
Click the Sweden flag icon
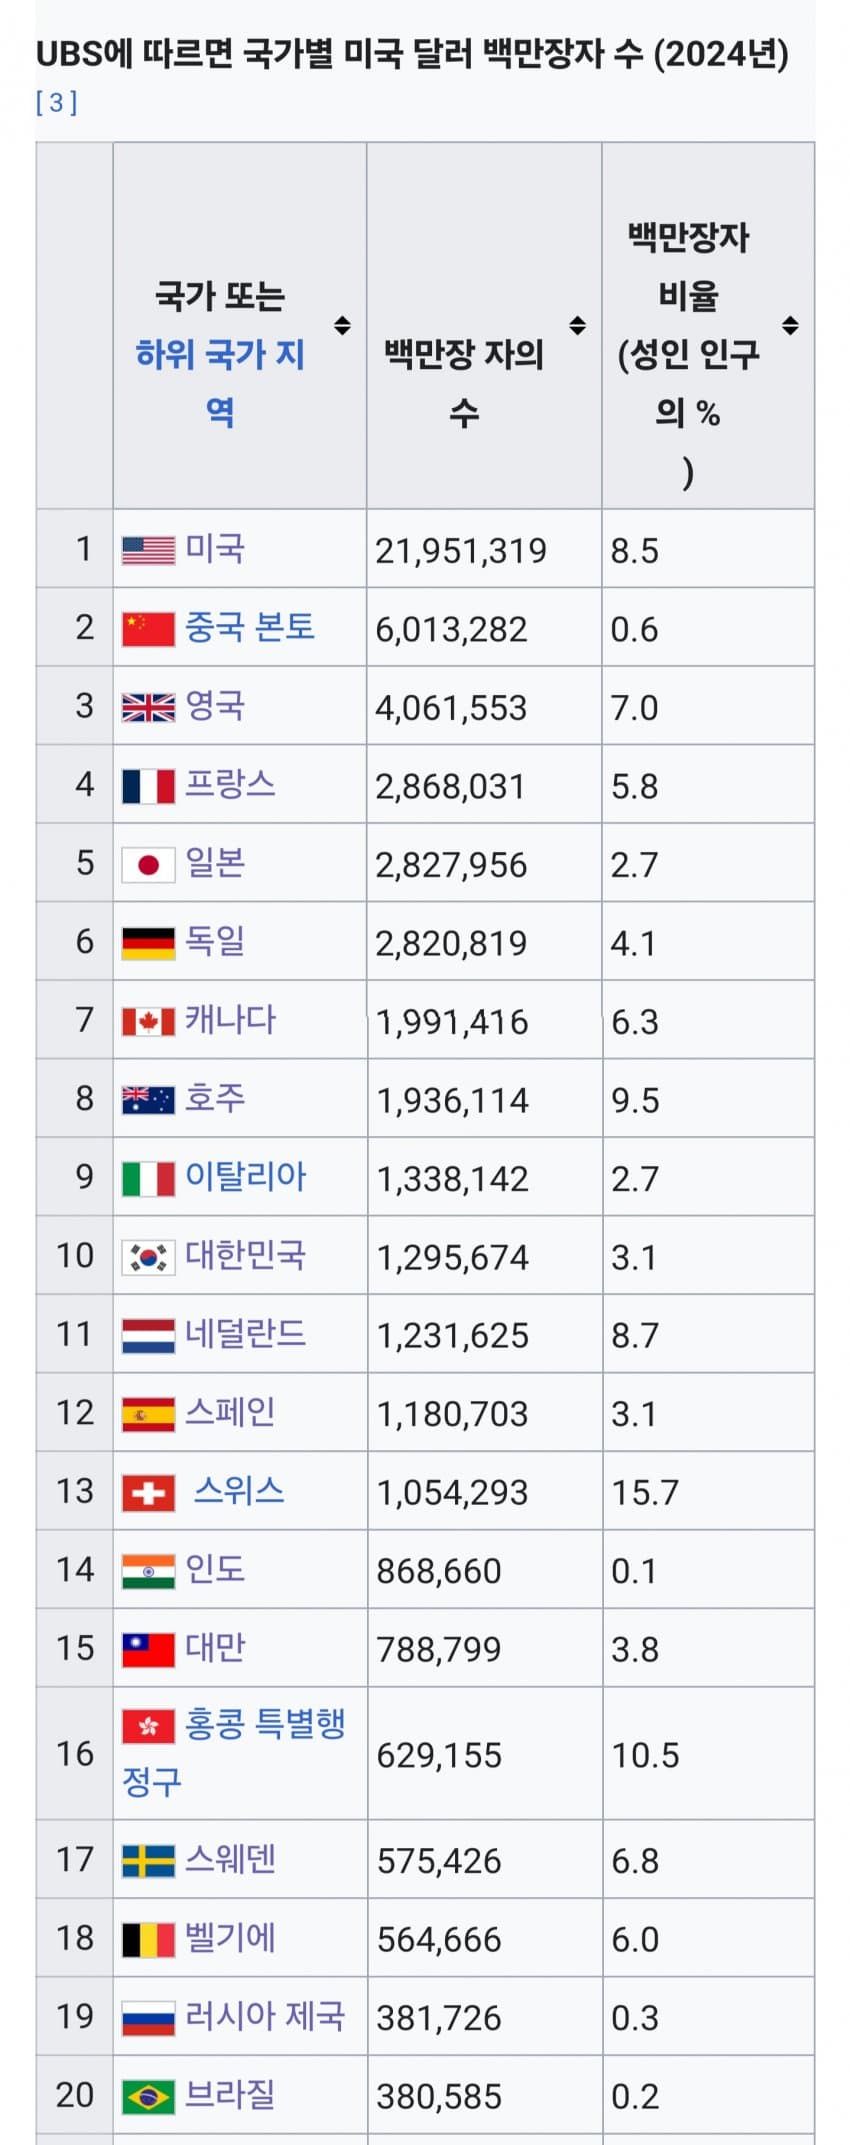click(148, 1861)
